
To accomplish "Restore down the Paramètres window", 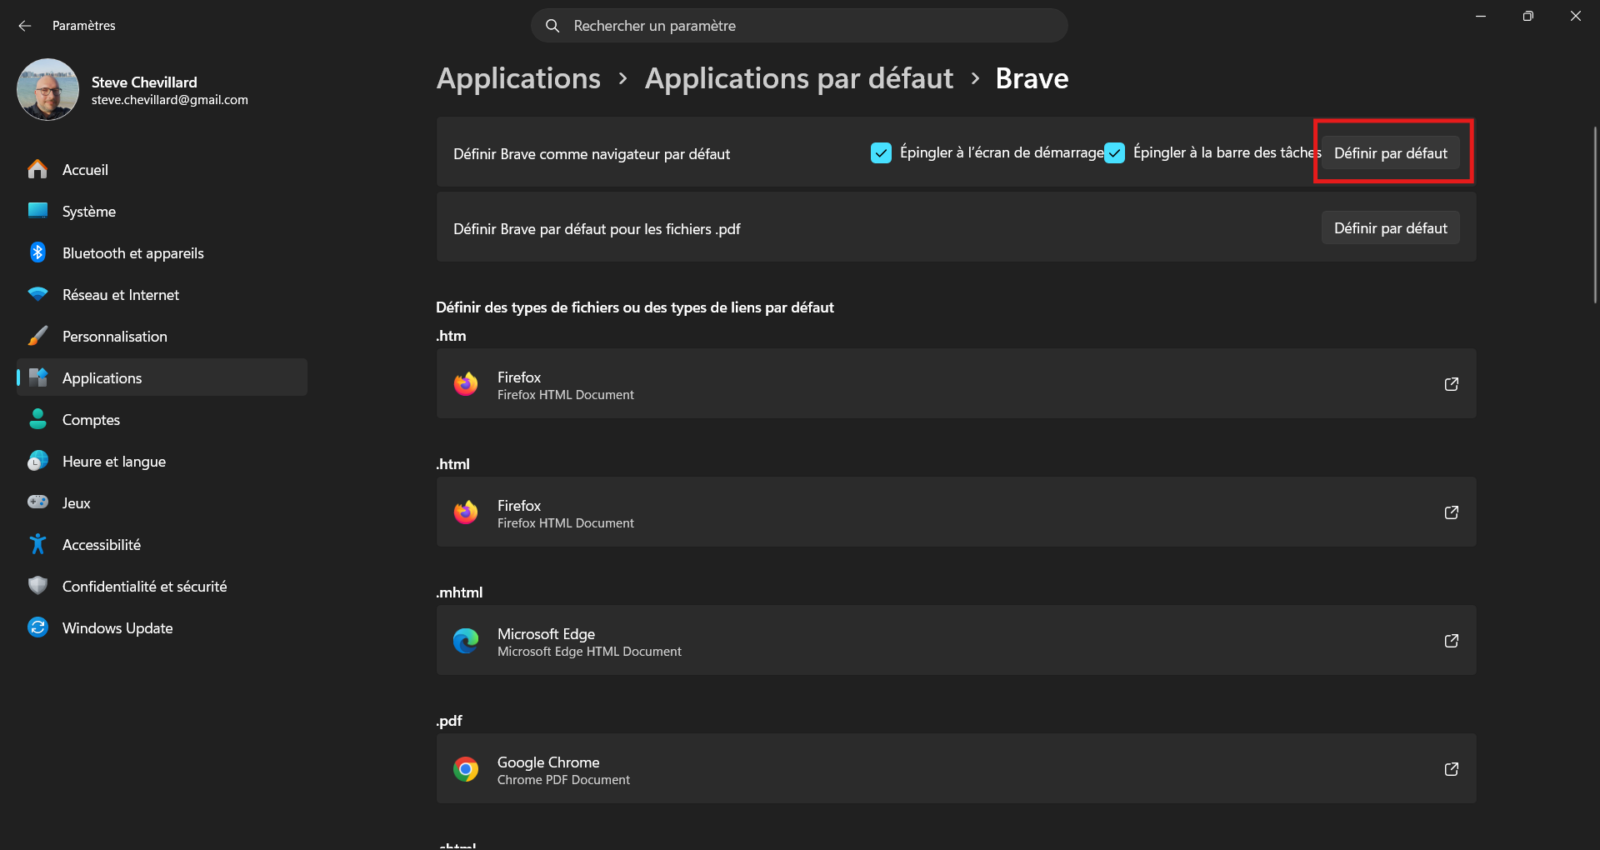I will click(1528, 16).
